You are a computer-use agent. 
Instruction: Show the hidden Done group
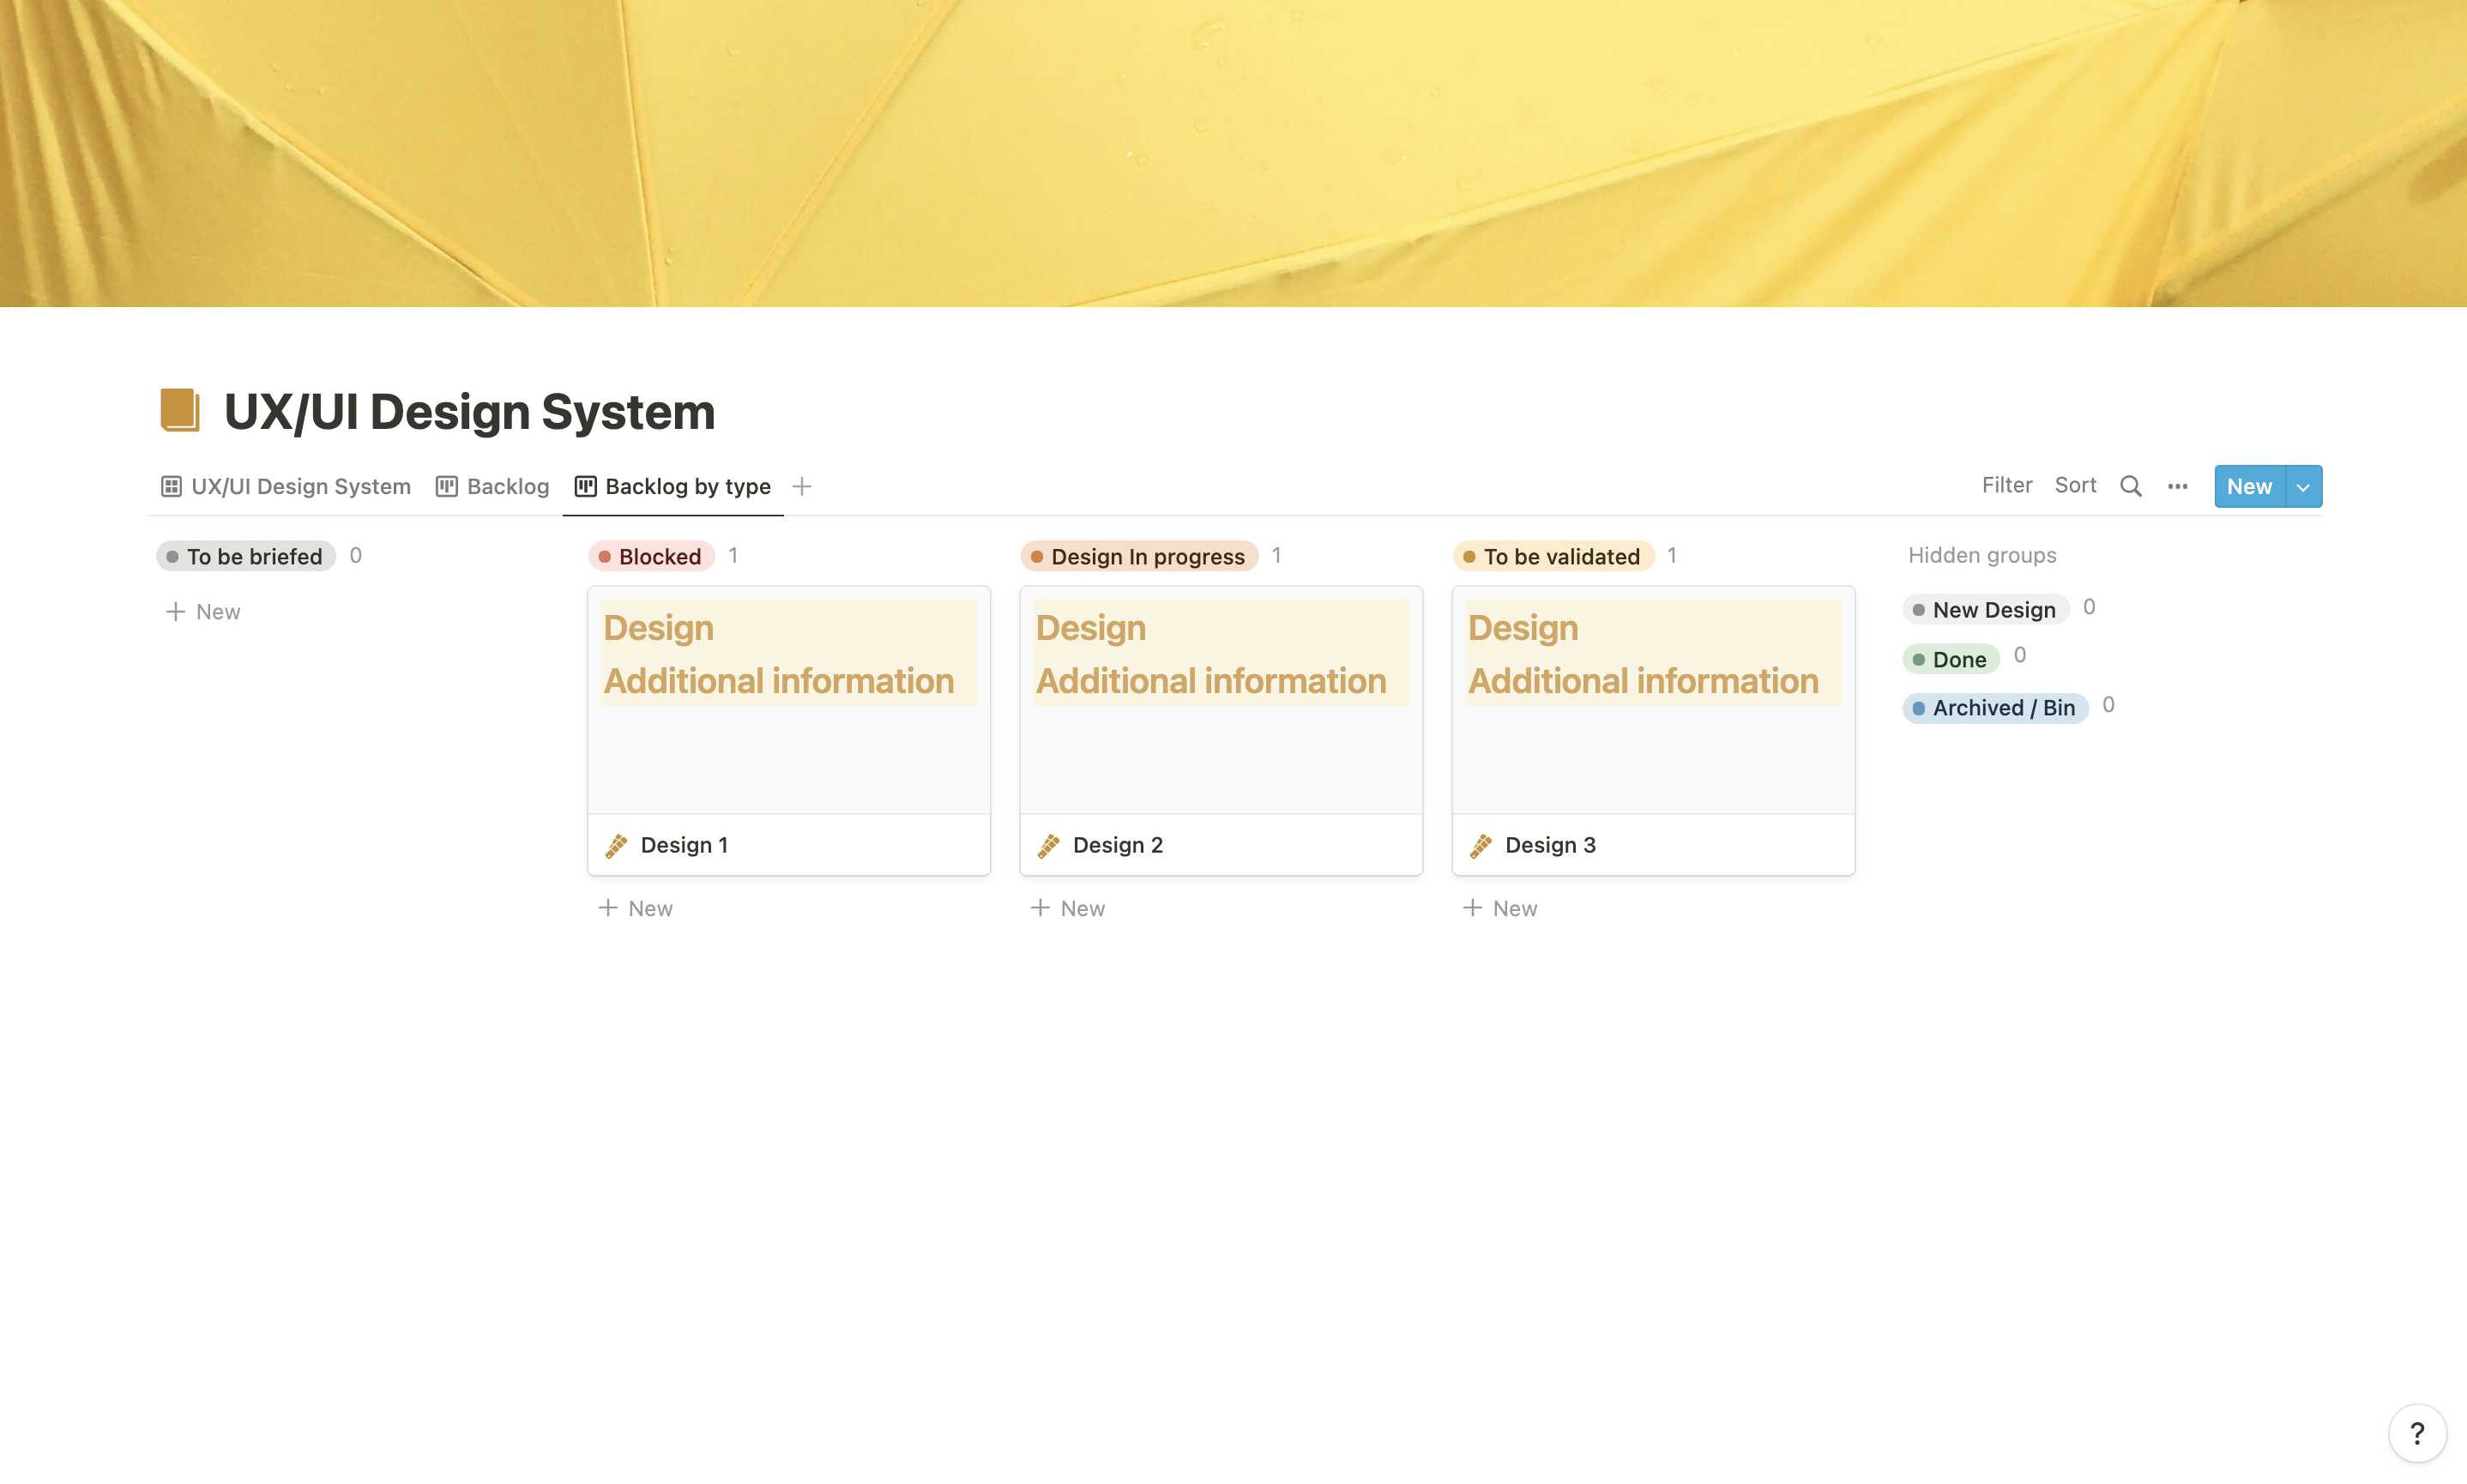tap(1950, 659)
